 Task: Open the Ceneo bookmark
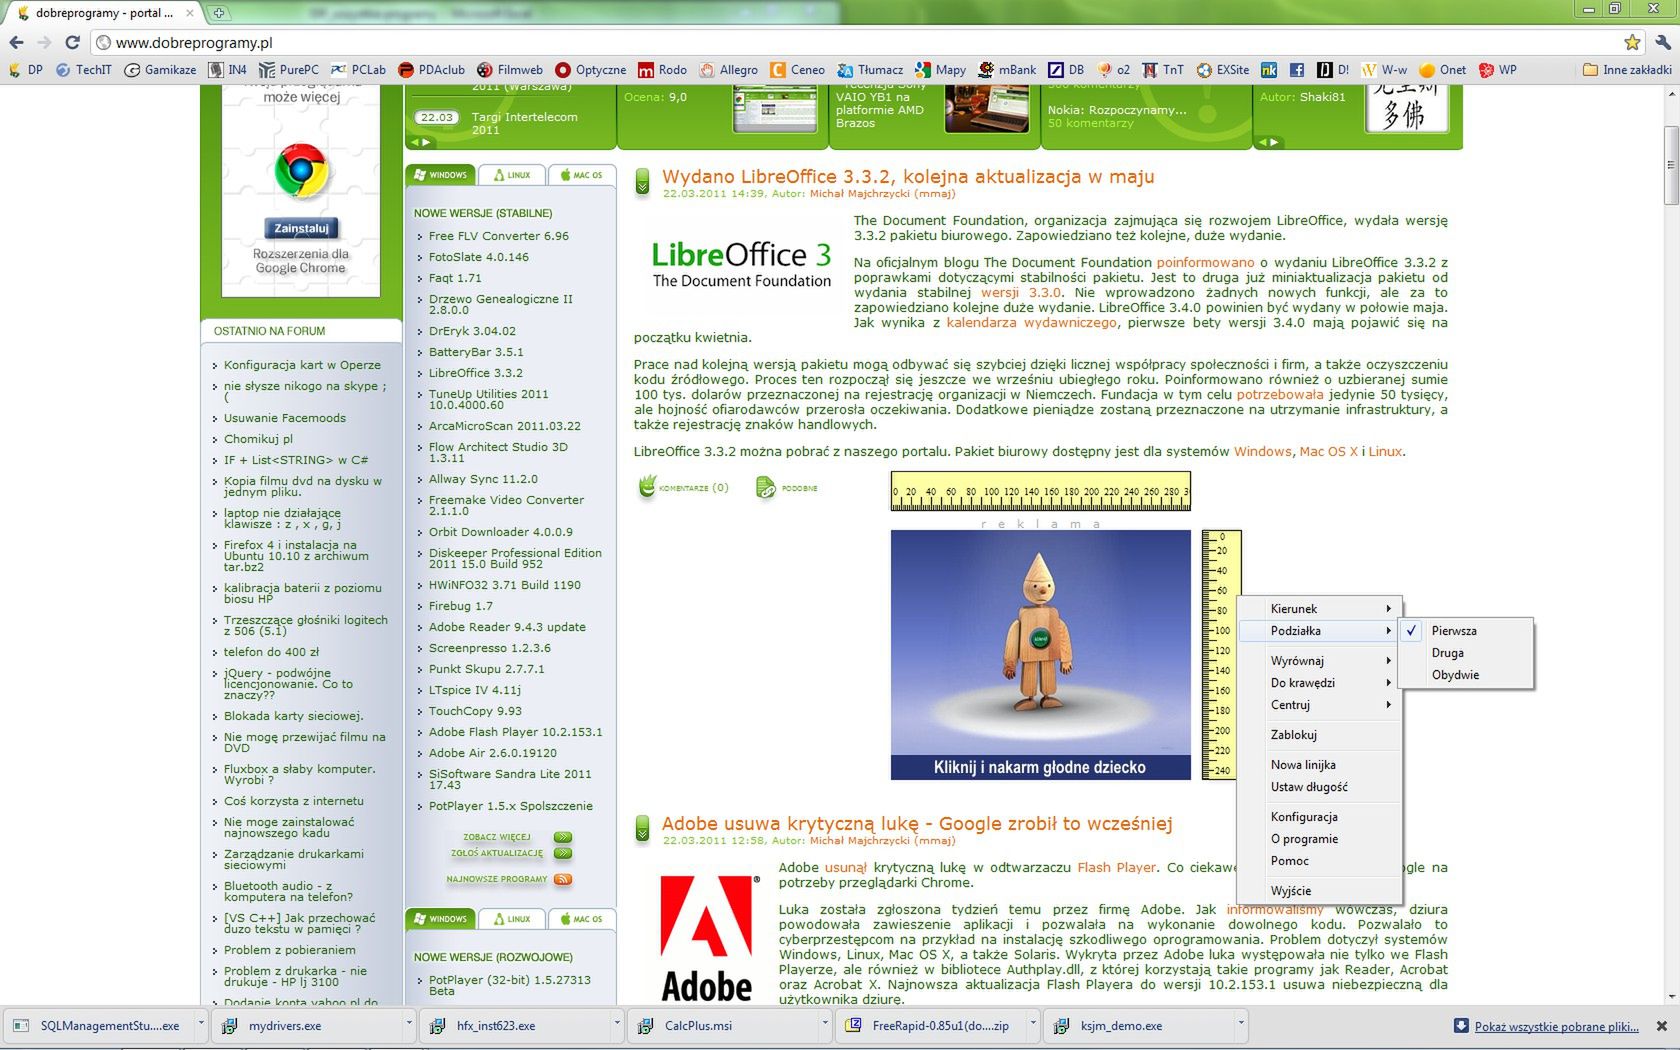(797, 70)
